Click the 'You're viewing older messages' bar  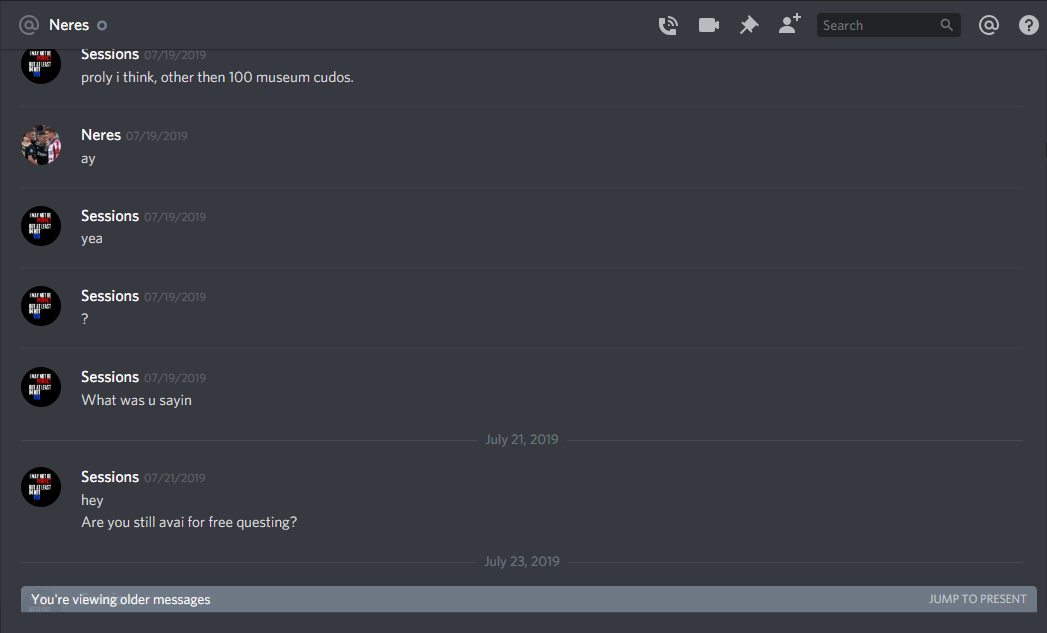[x=529, y=599]
